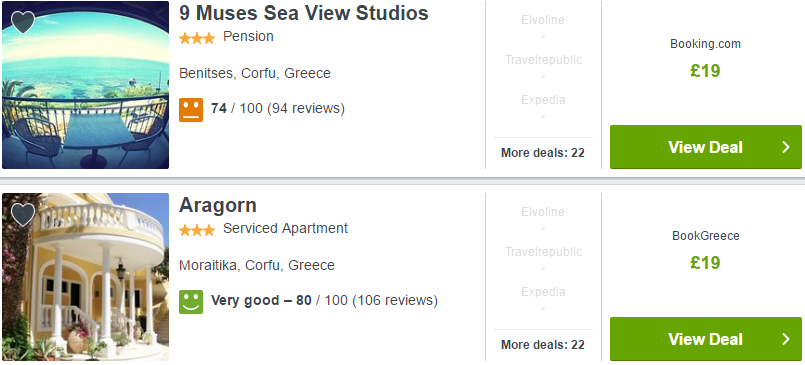This screenshot has height=365, width=805.
Task: Click chevron arrow on BookGreece View Deal button
Action: pos(785,339)
